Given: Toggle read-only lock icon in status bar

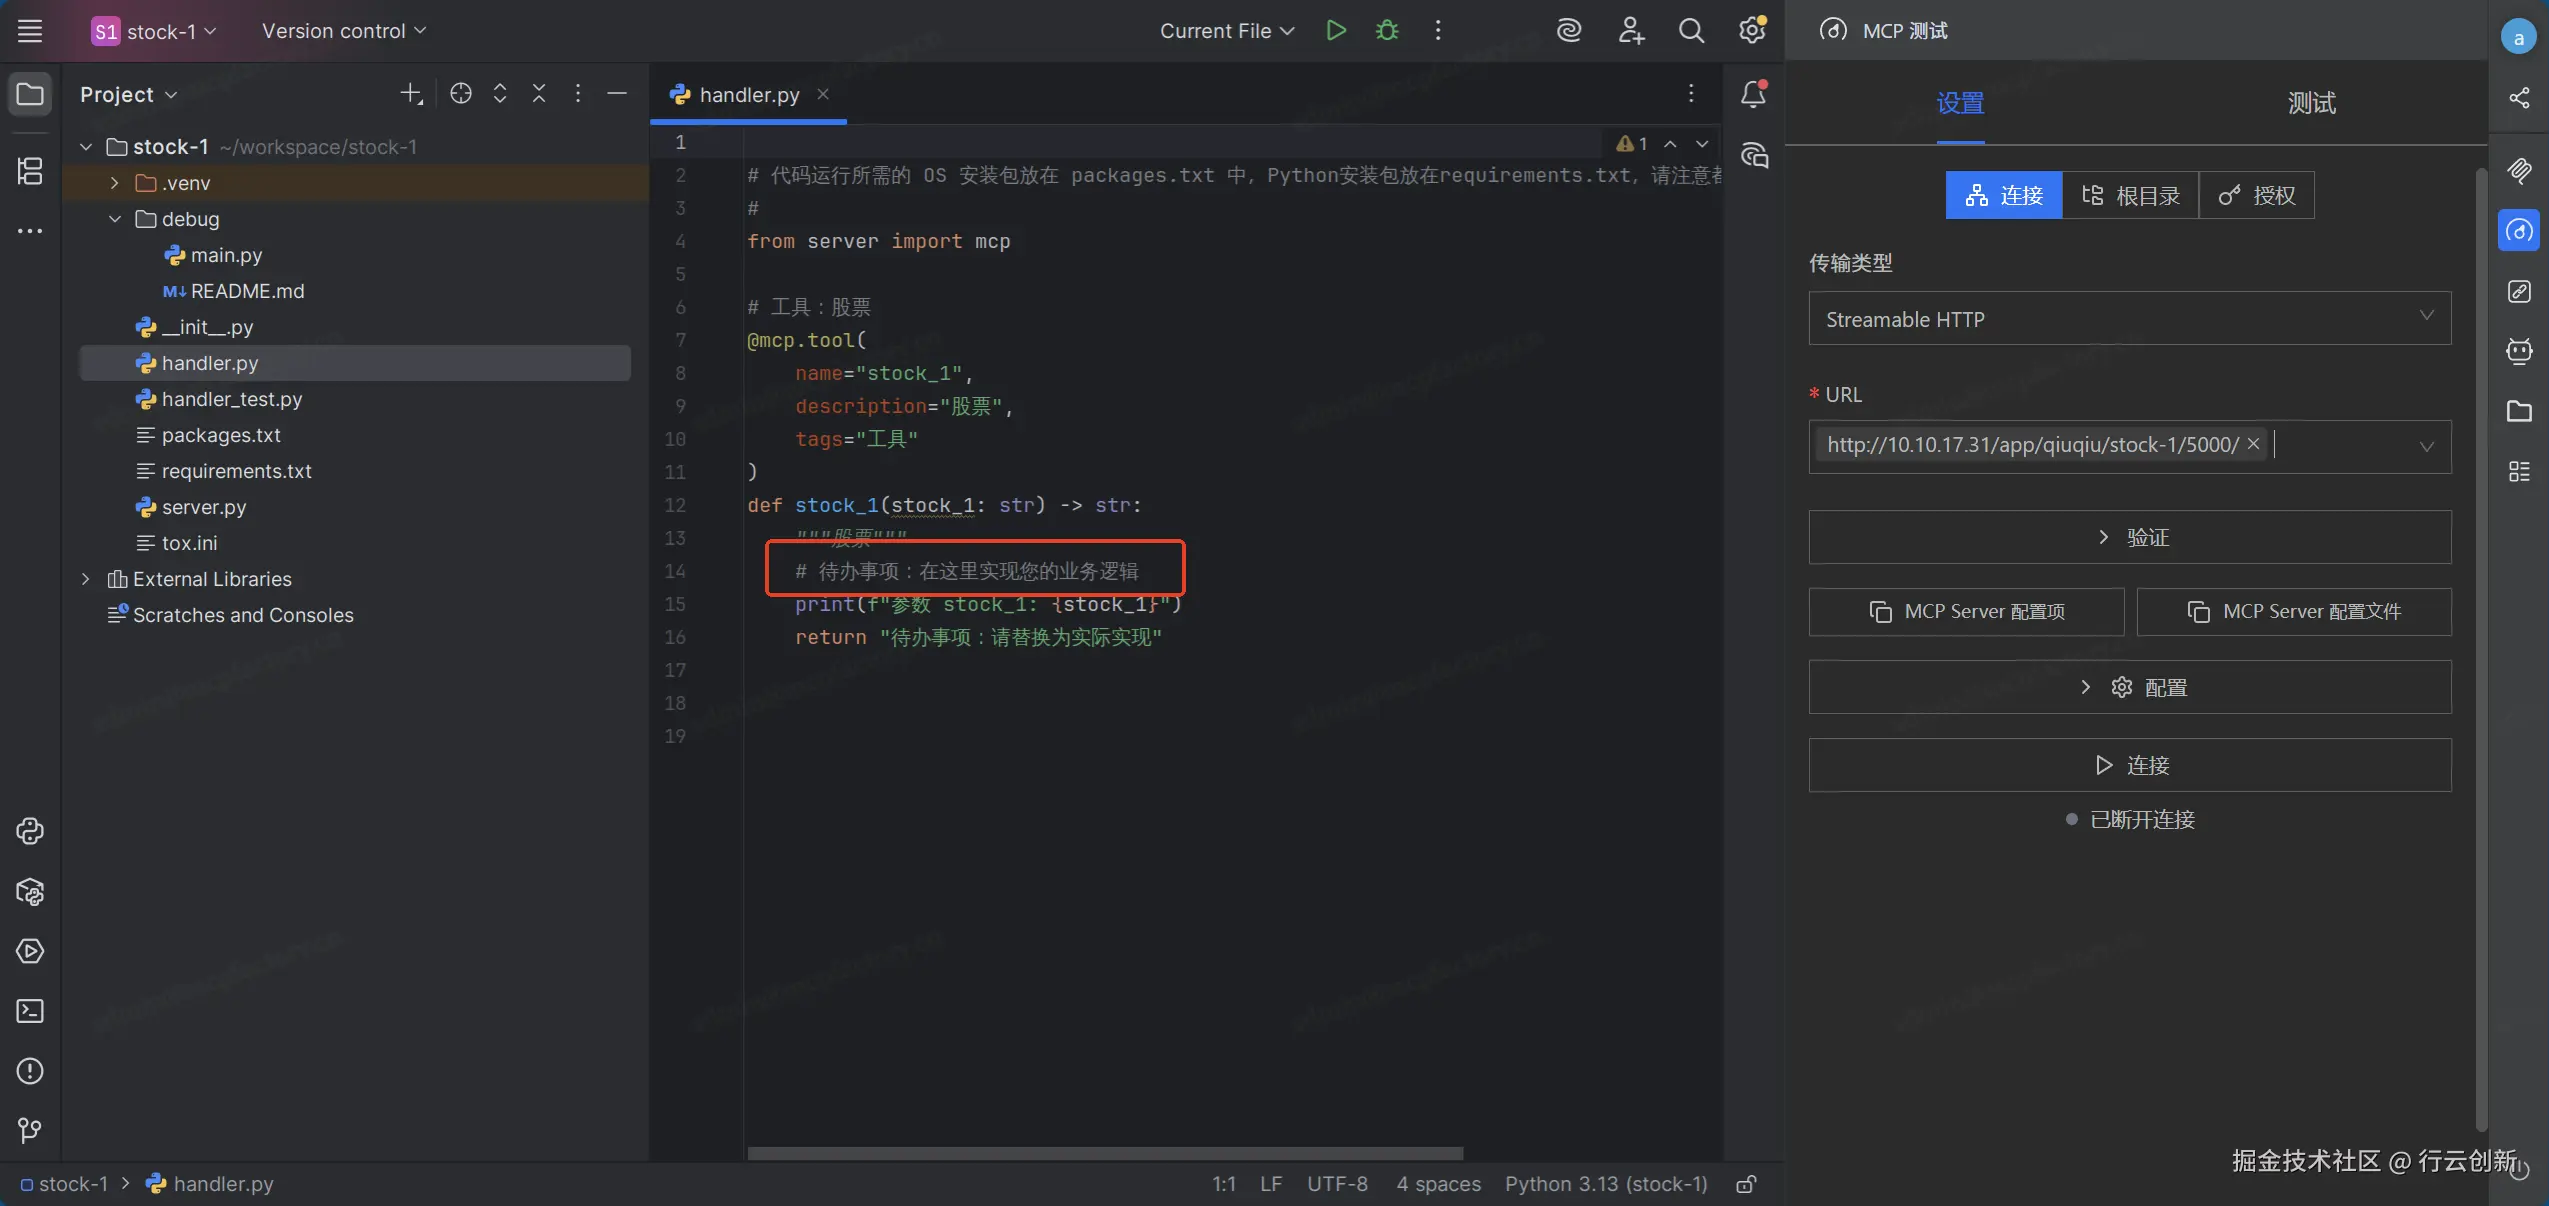Looking at the screenshot, I should tap(1746, 1184).
